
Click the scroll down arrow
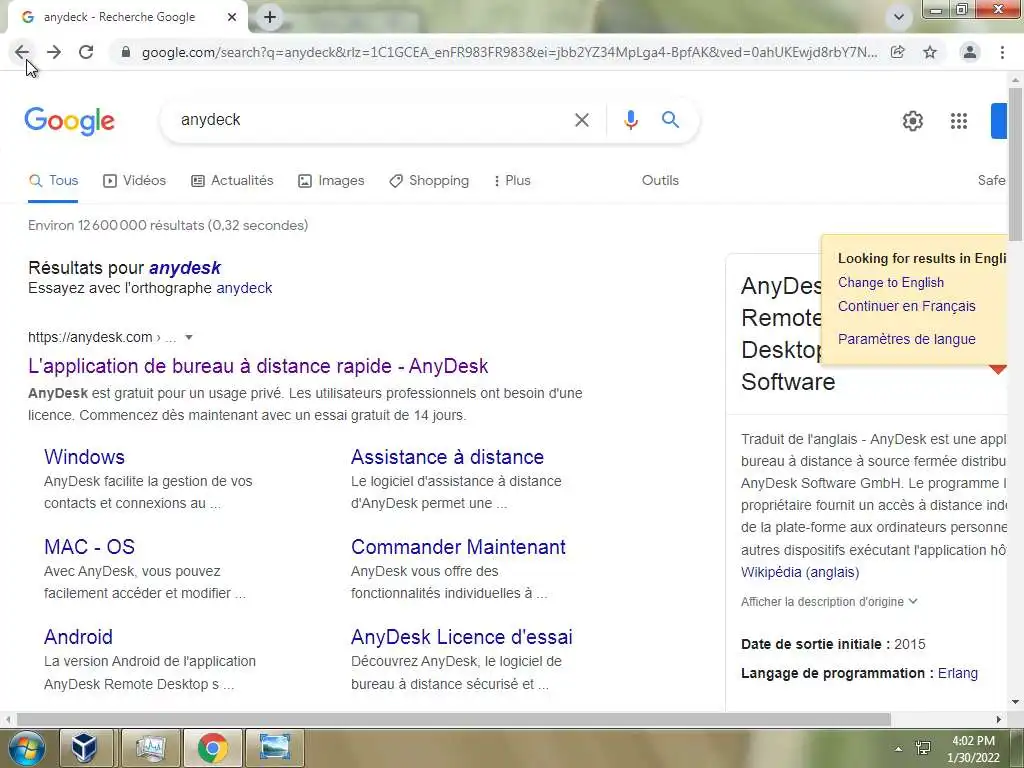[x=1015, y=703]
